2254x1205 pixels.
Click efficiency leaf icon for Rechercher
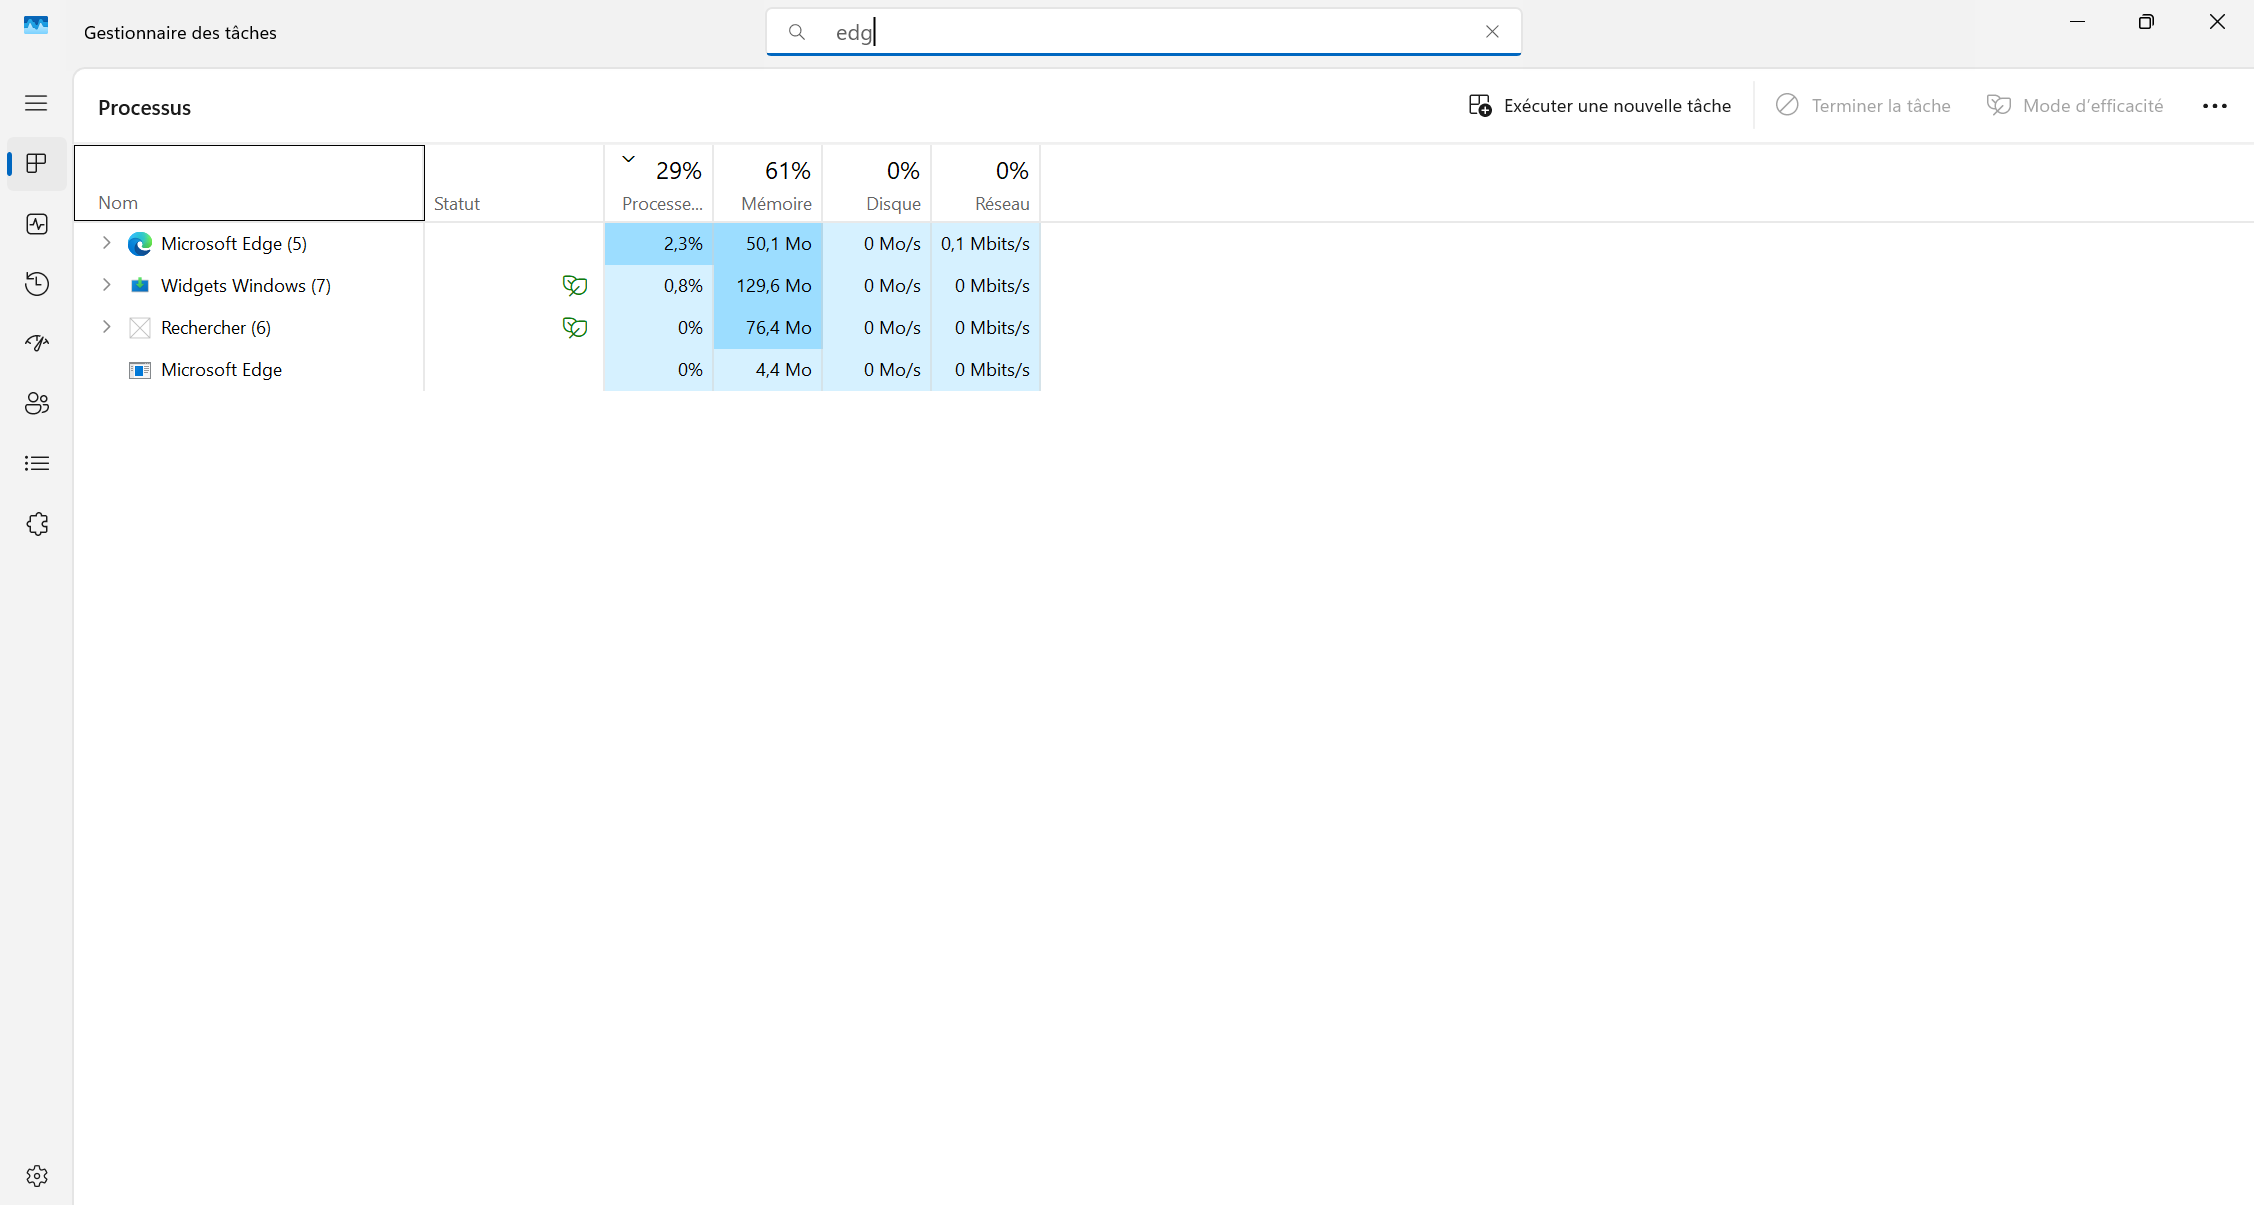(x=574, y=328)
